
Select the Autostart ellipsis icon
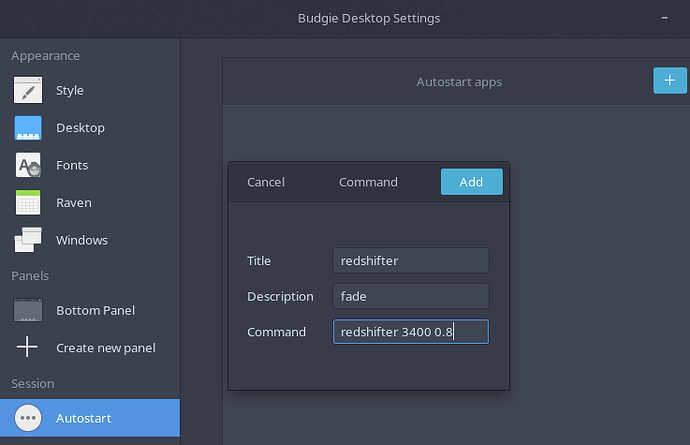[28, 418]
